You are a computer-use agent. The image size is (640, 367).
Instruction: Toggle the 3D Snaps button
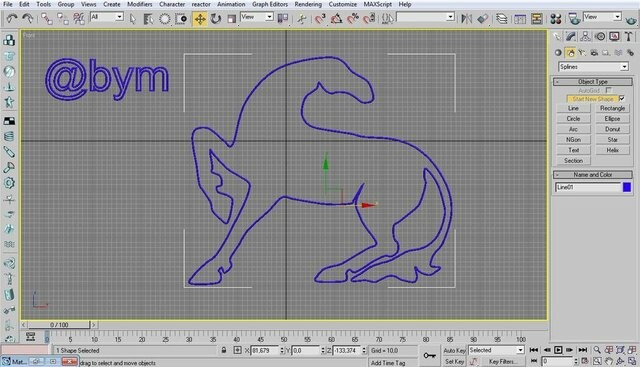pos(320,18)
